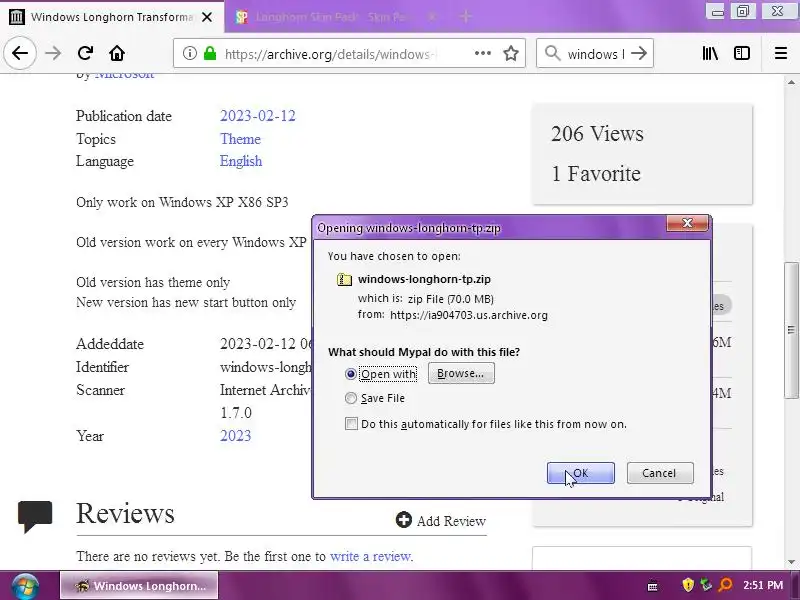Click the '1 Favorite' text
The height and width of the screenshot is (600, 800).
[x=596, y=174]
